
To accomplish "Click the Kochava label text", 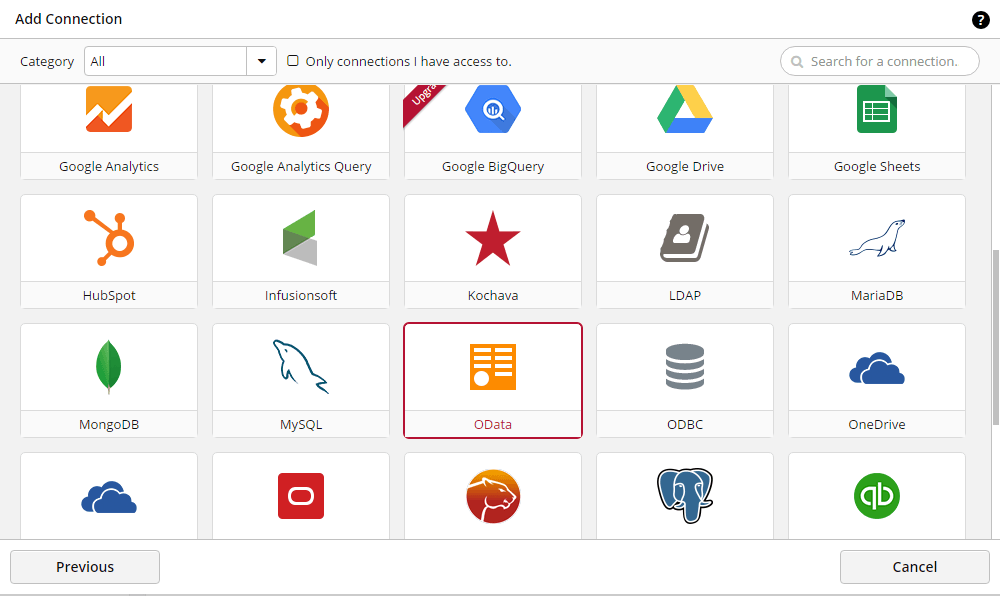I will click(x=493, y=295).
